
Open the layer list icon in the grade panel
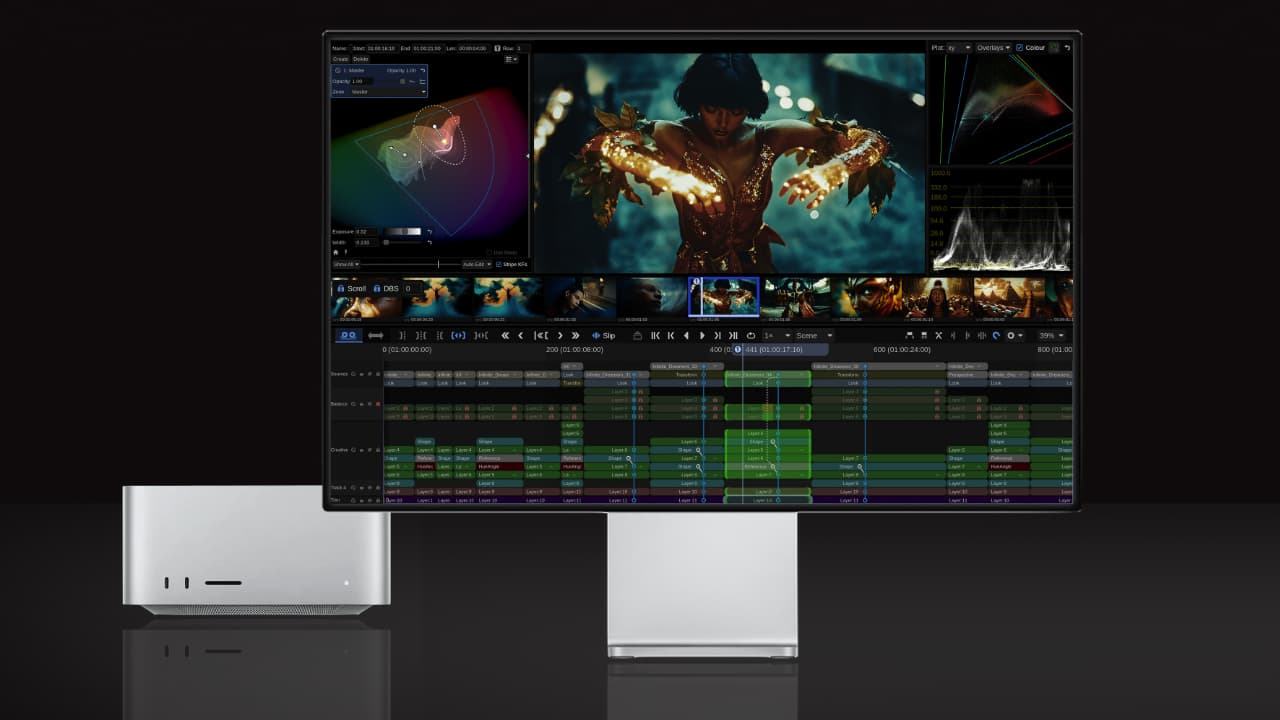(510, 59)
